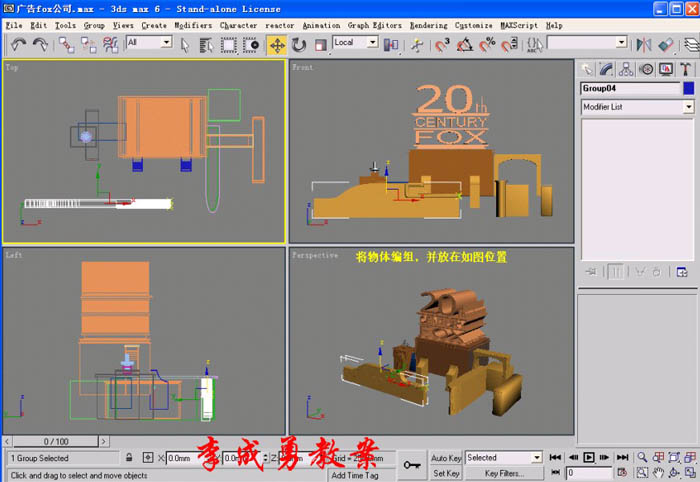Open selection filter All dropdown
Image resolution: width=700 pixels, height=482 pixels.
167,42
